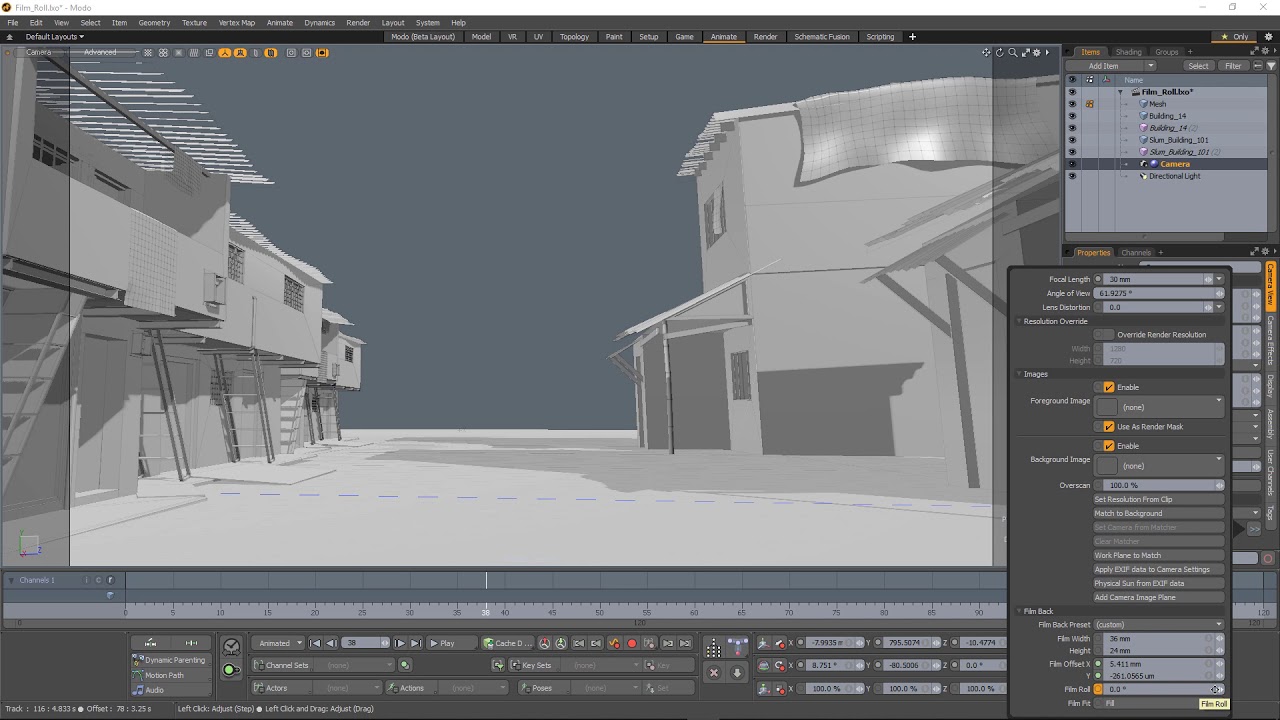Viewport: 1280px width, 720px height.
Task: Go to last frame in transport
Action: pos(416,643)
